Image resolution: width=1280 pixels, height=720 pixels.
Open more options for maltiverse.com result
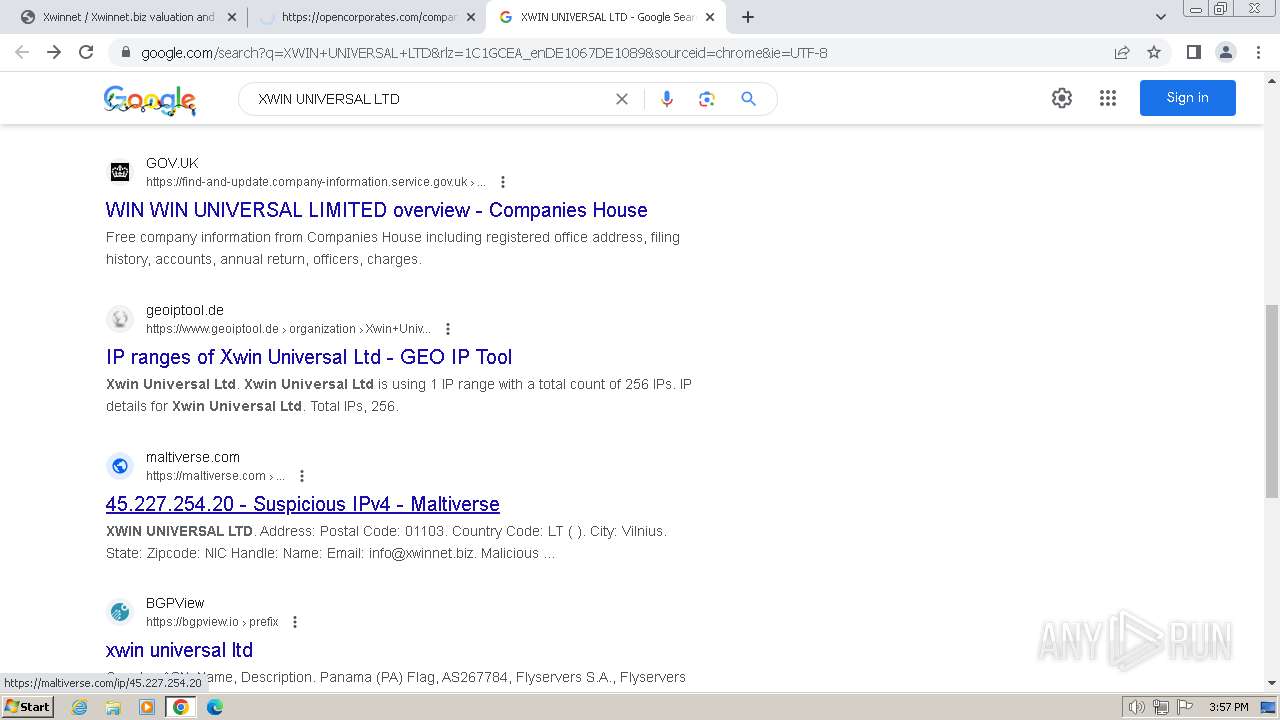tap(302, 476)
